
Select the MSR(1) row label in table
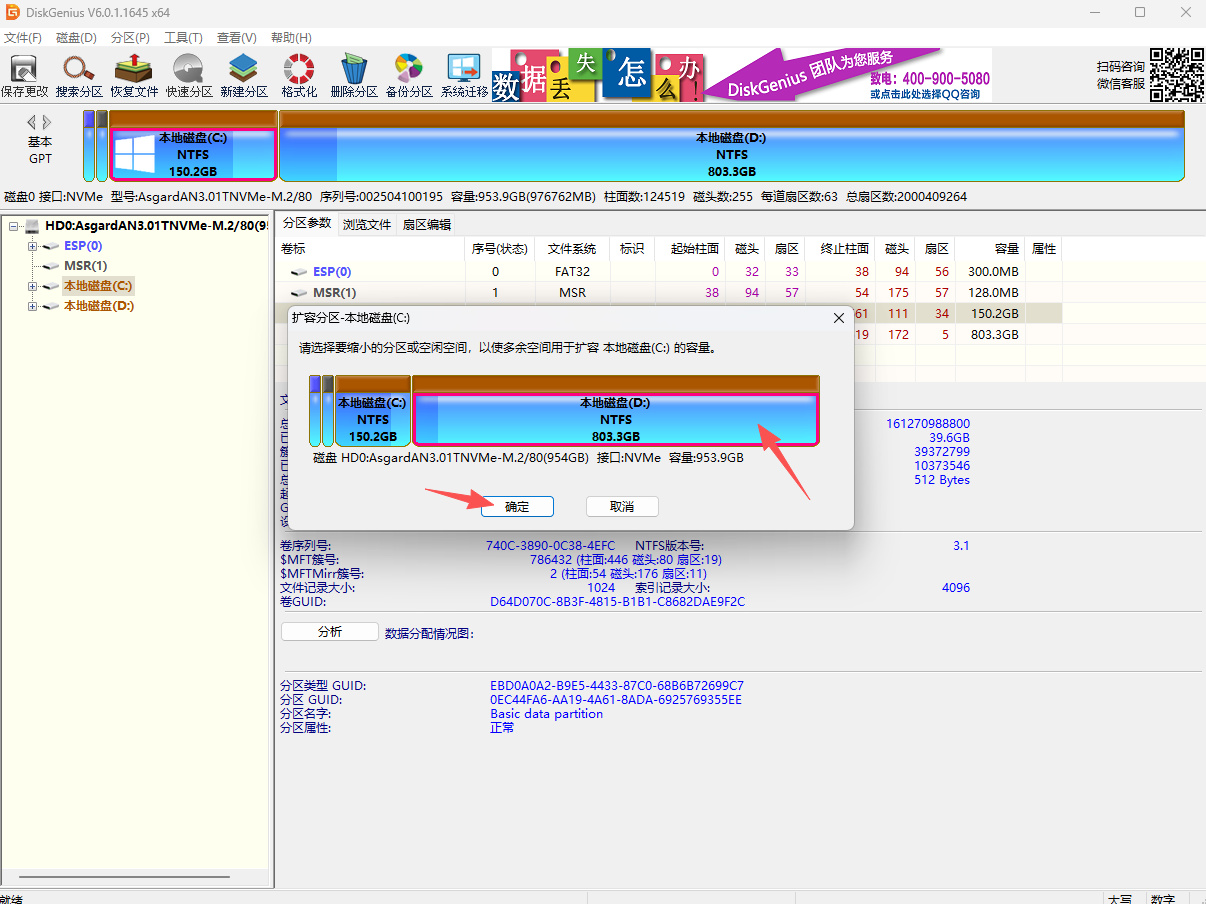[334, 293]
